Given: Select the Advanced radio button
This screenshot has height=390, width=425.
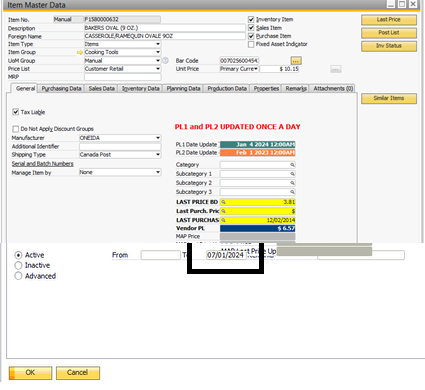Looking at the screenshot, I should coord(18,276).
